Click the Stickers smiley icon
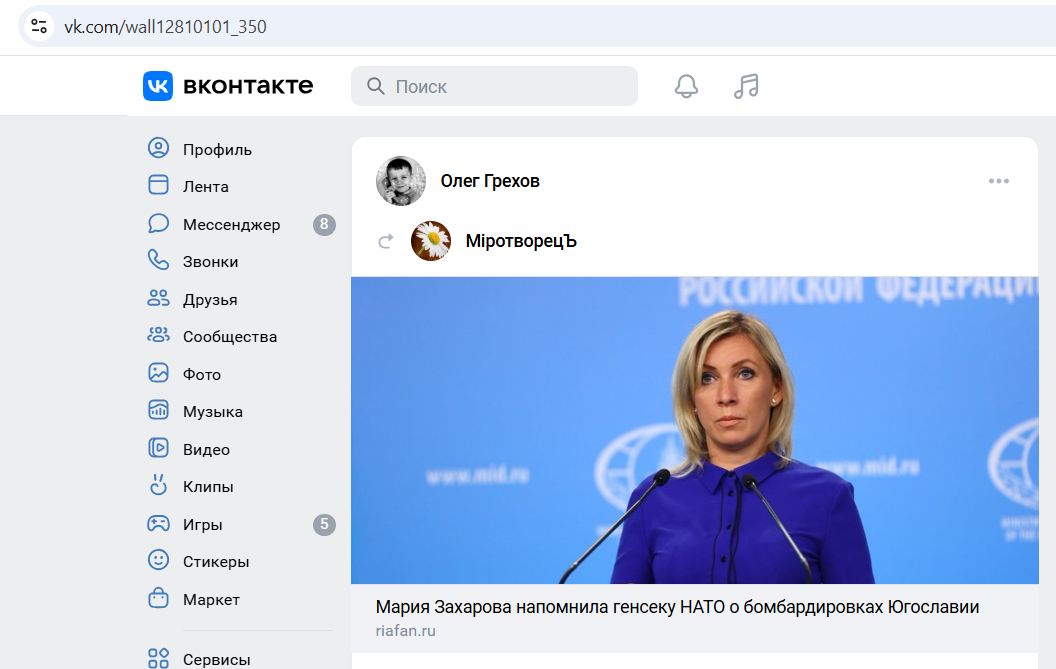This screenshot has height=669, width=1056. (x=158, y=561)
